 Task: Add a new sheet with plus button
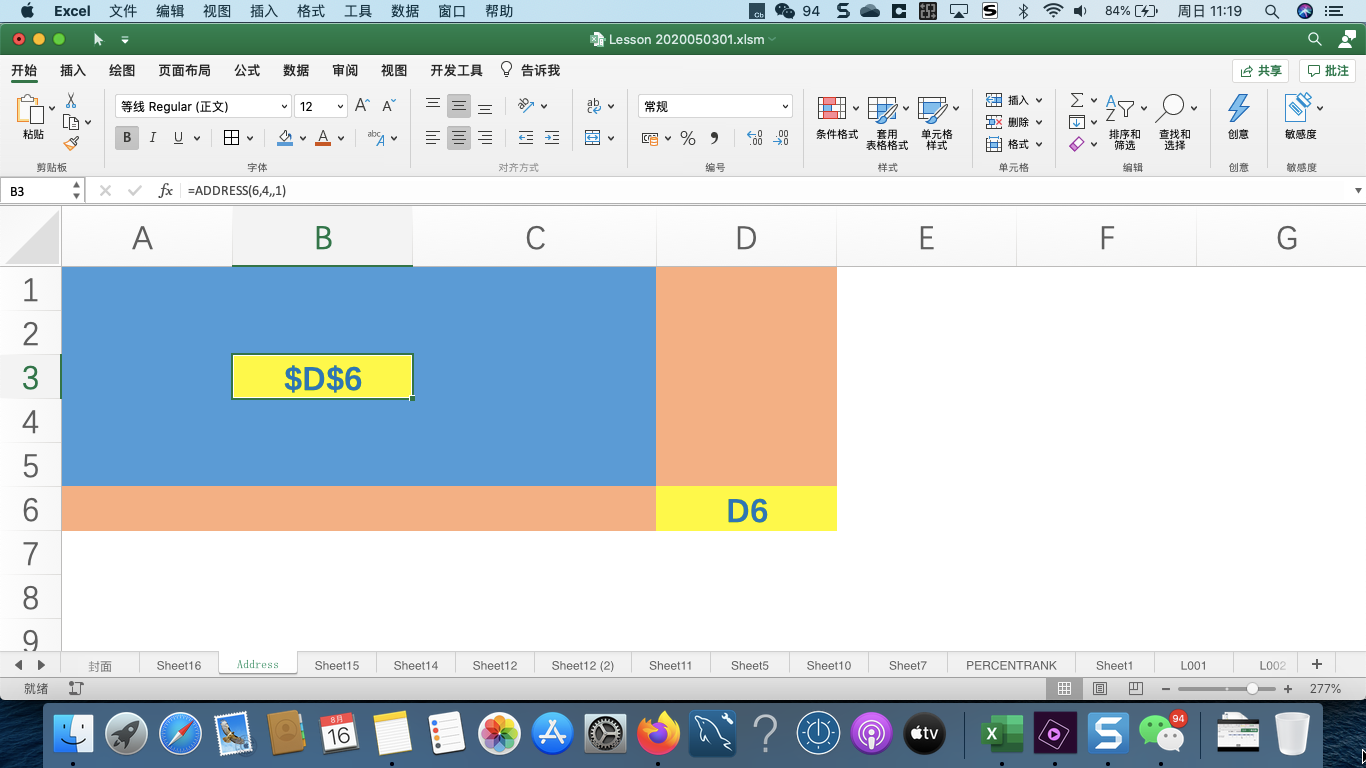coord(1317,664)
